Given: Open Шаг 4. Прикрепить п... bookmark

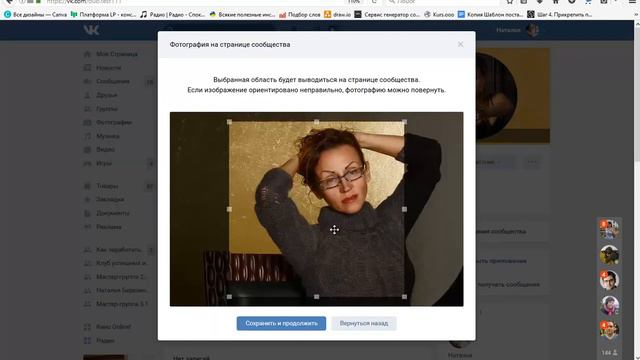Looking at the screenshot, I should tap(560, 14).
